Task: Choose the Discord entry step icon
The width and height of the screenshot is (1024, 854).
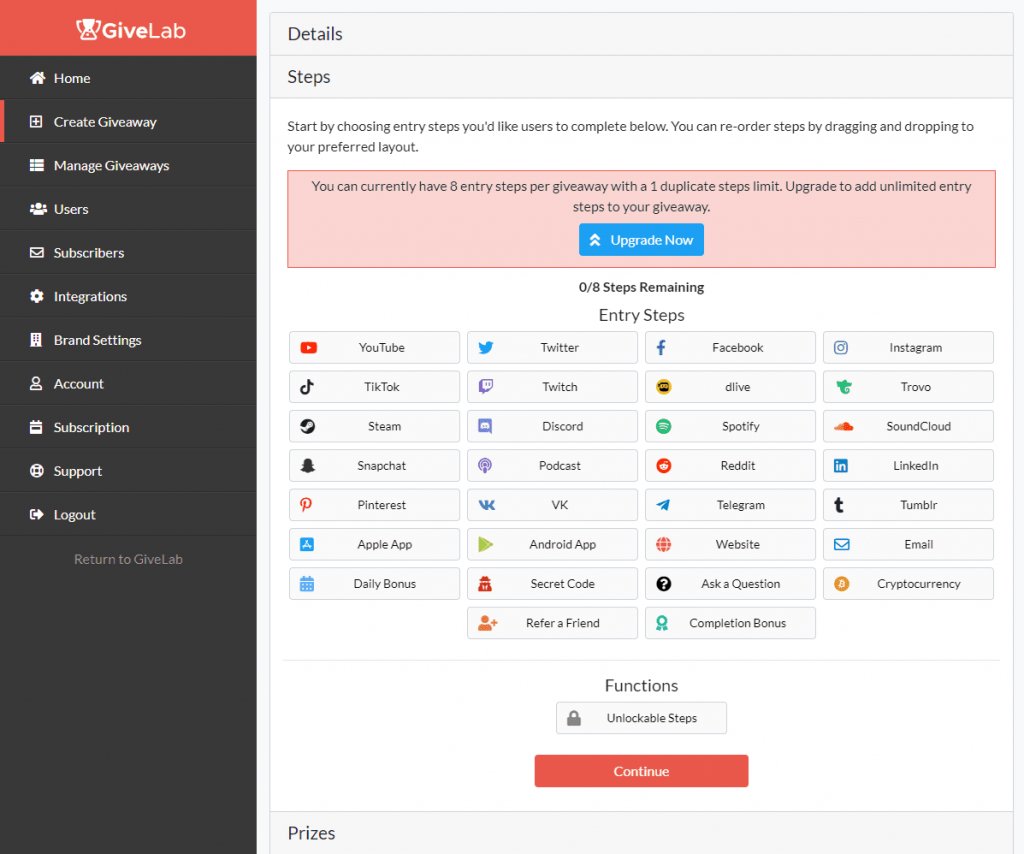Action: coord(486,426)
